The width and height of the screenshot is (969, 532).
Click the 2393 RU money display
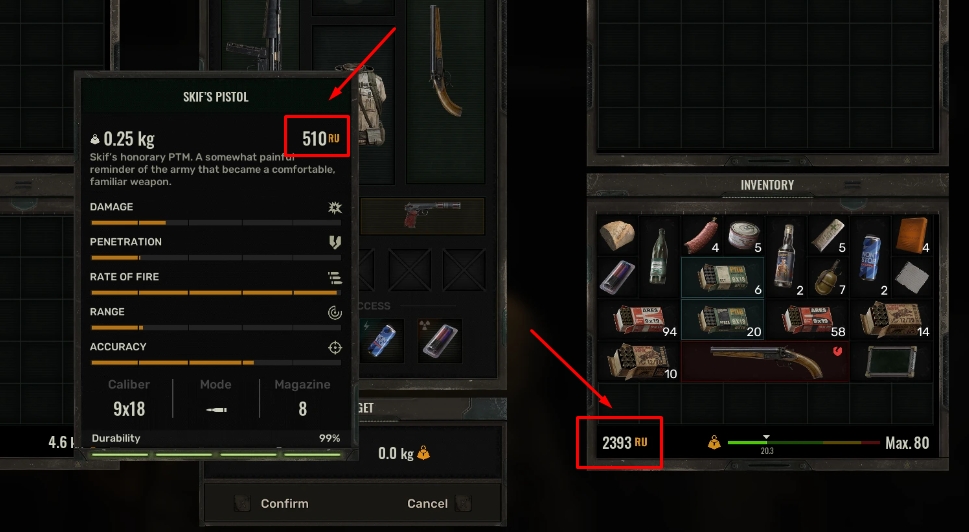click(x=624, y=442)
